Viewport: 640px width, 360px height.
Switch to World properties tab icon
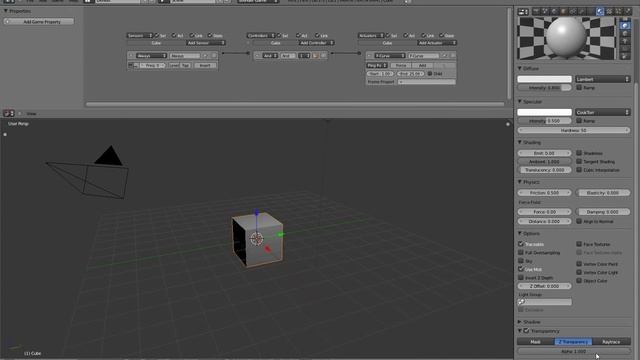tap(554, 11)
